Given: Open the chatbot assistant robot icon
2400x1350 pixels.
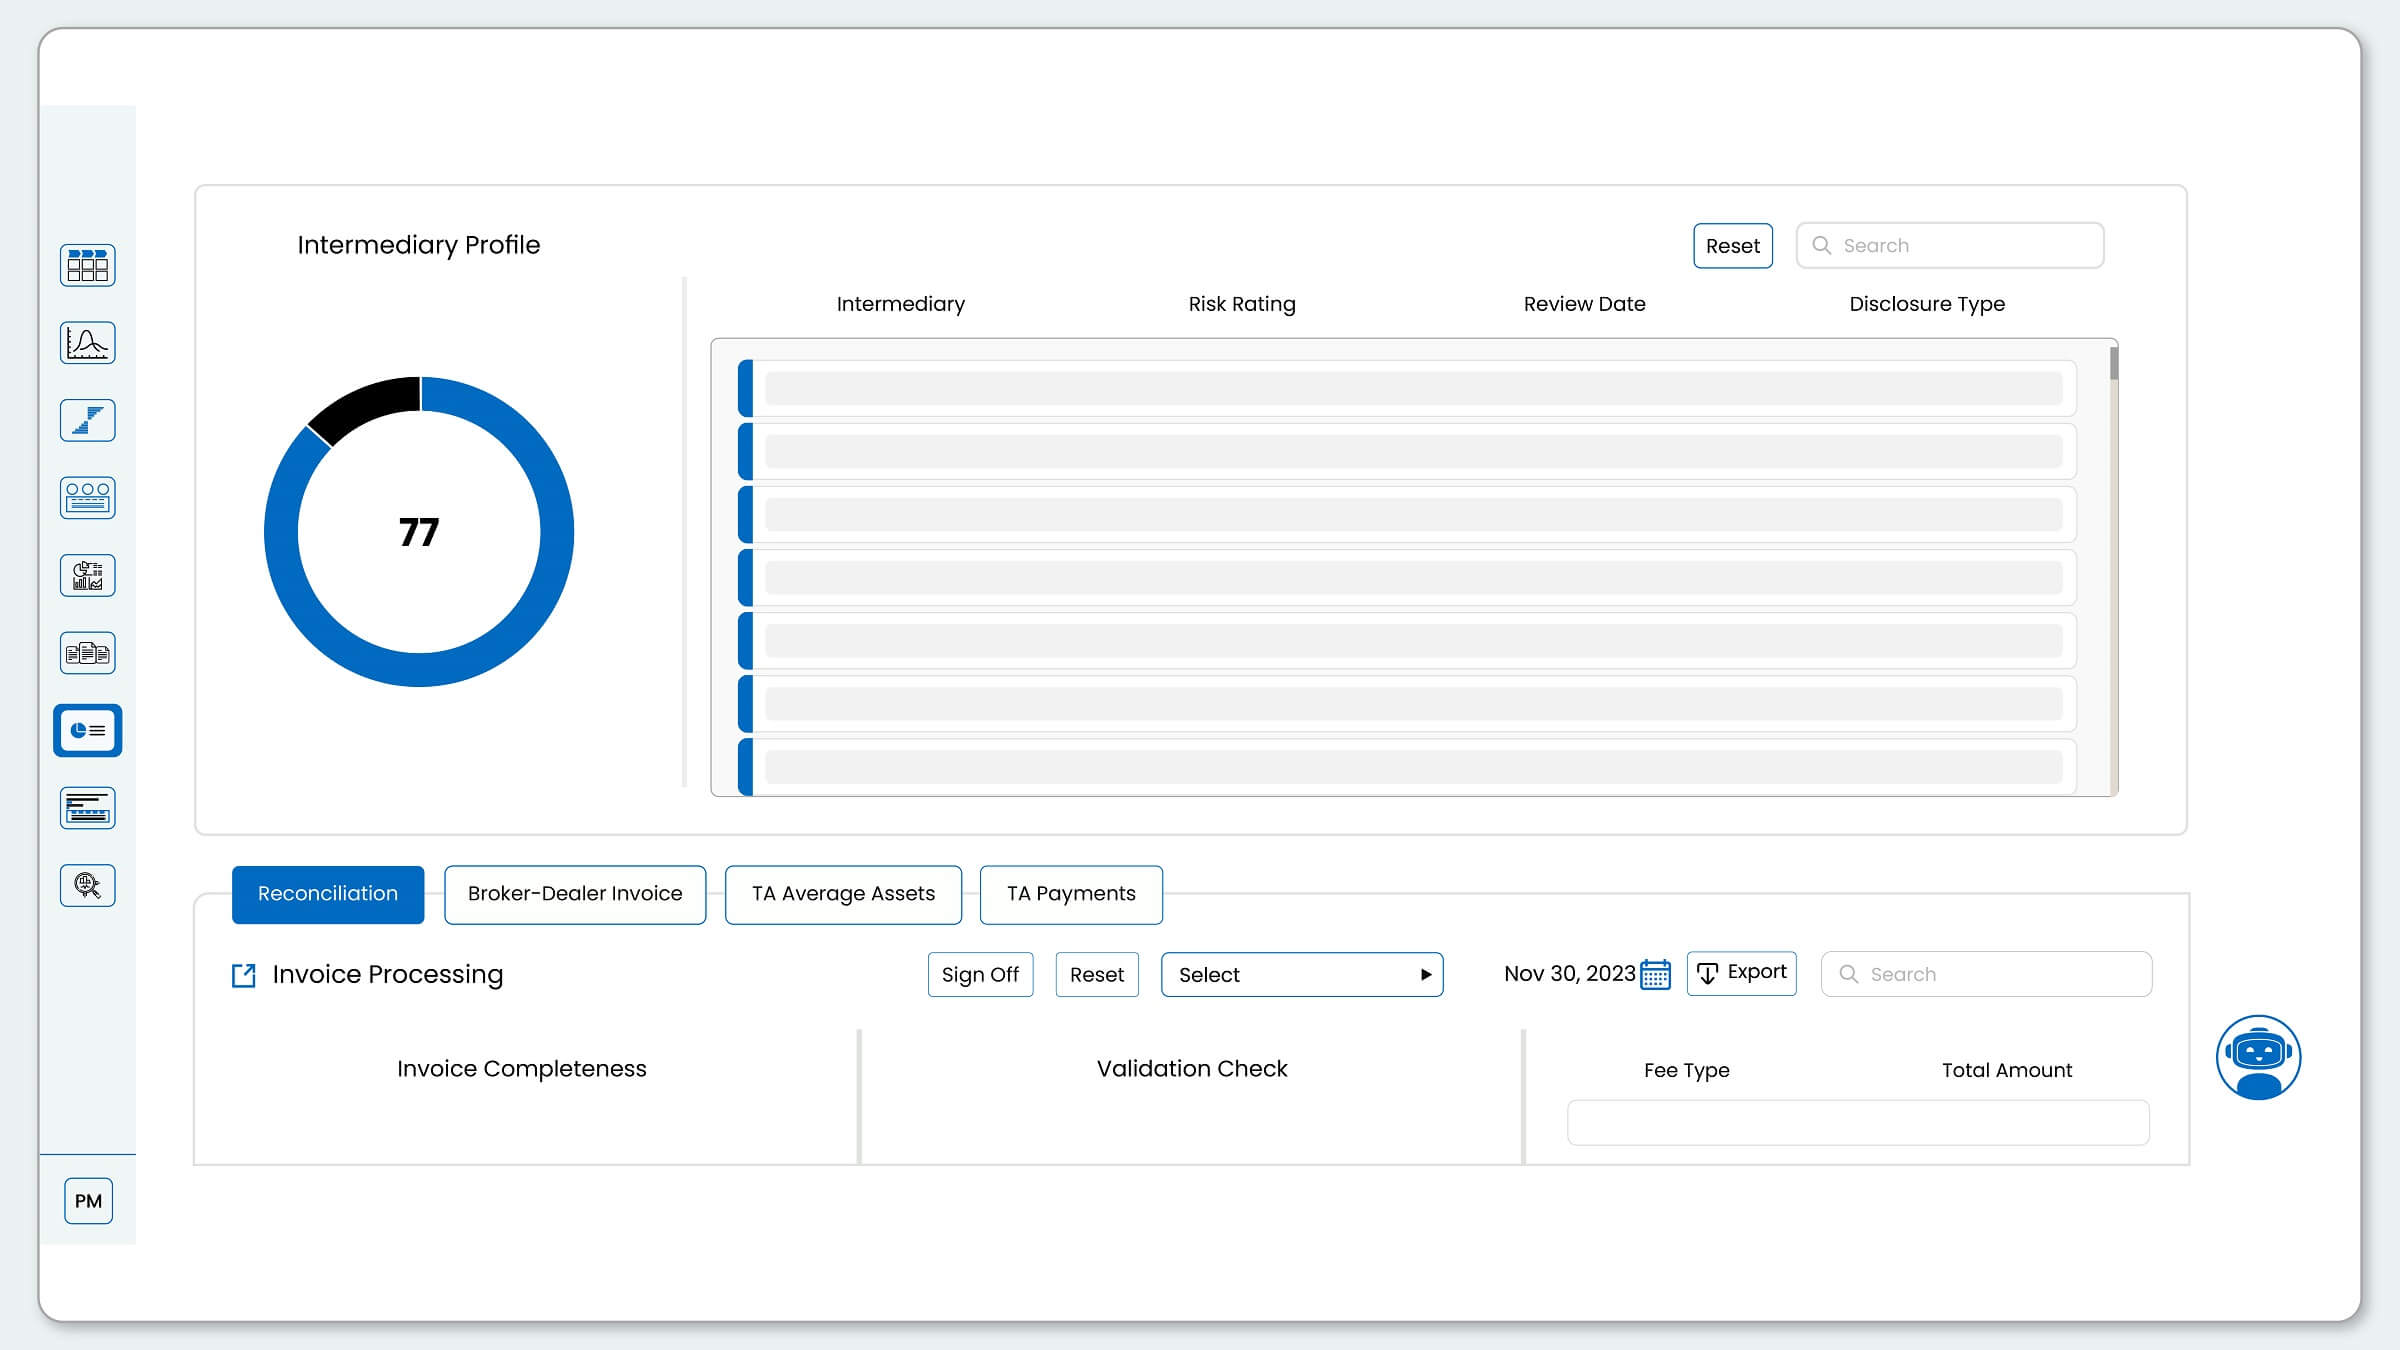Looking at the screenshot, I should 2258,1057.
